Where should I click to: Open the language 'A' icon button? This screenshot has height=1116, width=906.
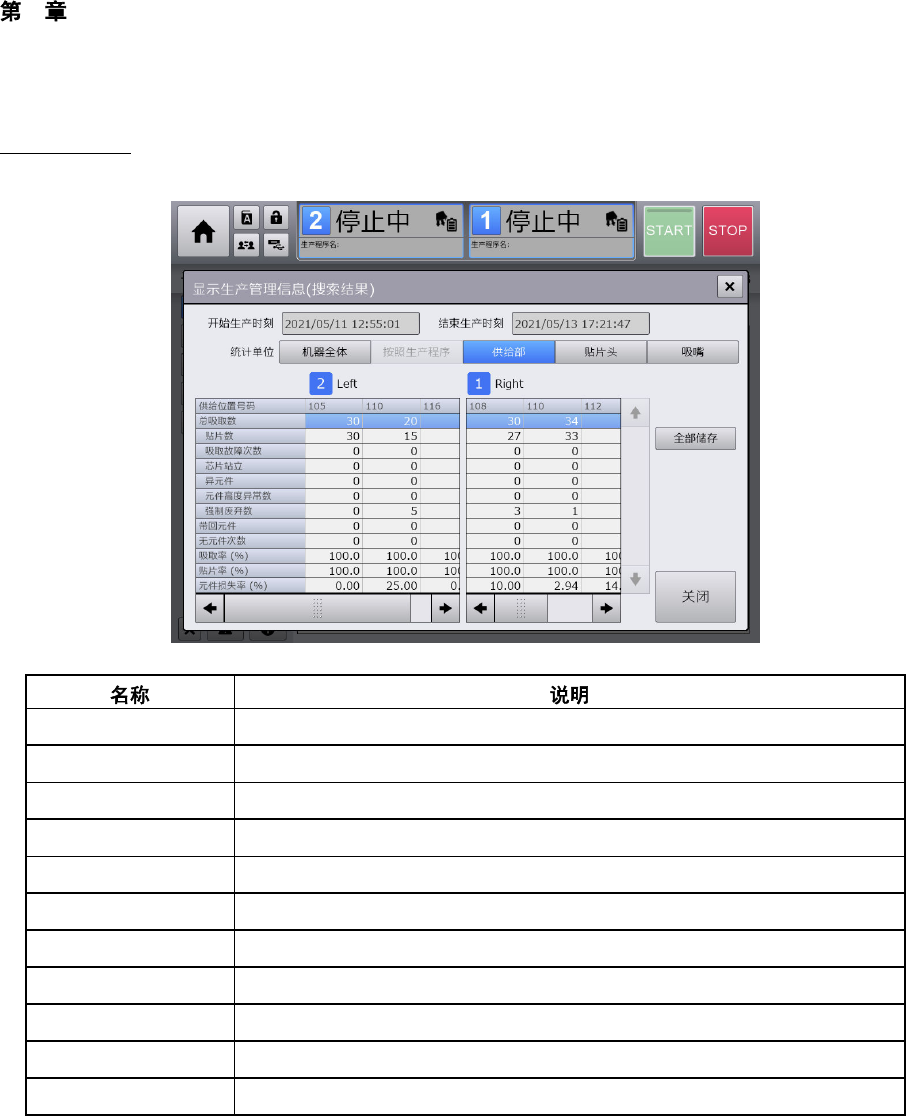(246, 218)
